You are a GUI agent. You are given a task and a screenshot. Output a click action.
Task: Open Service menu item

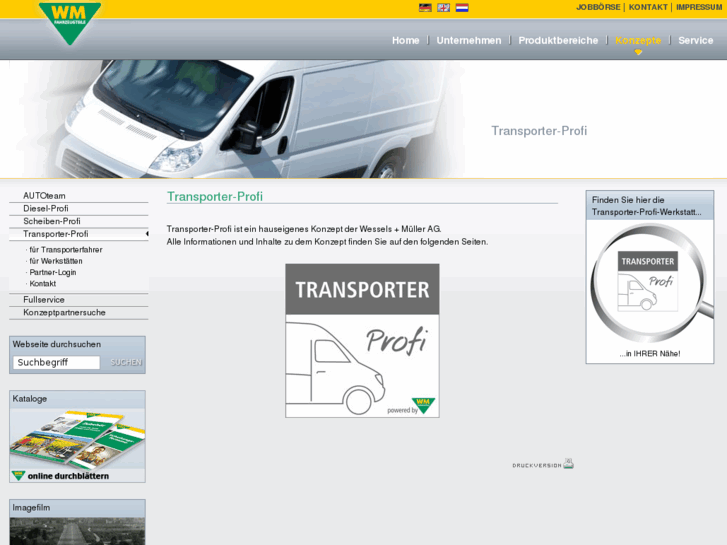click(695, 40)
